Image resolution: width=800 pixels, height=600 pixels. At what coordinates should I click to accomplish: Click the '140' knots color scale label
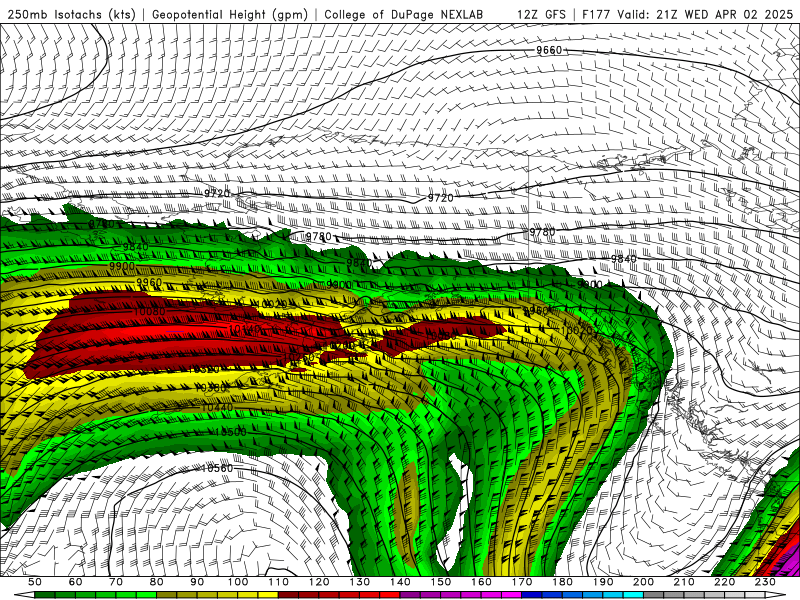pos(400,582)
